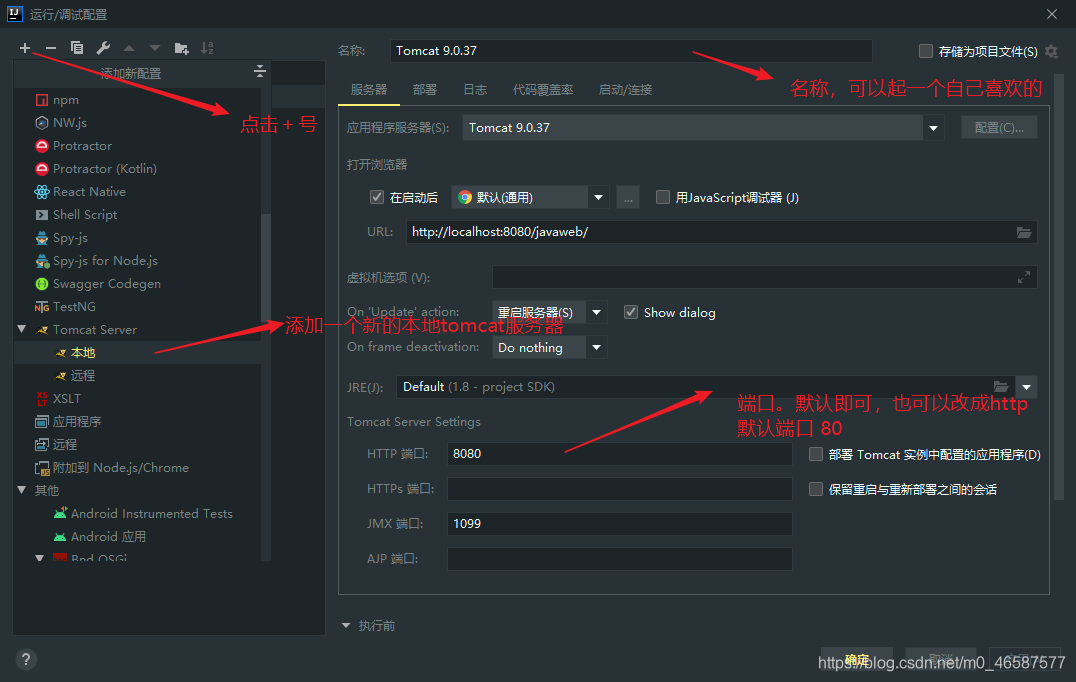Remove configuration with the minus icon
This screenshot has height=682, width=1076.
51,48
